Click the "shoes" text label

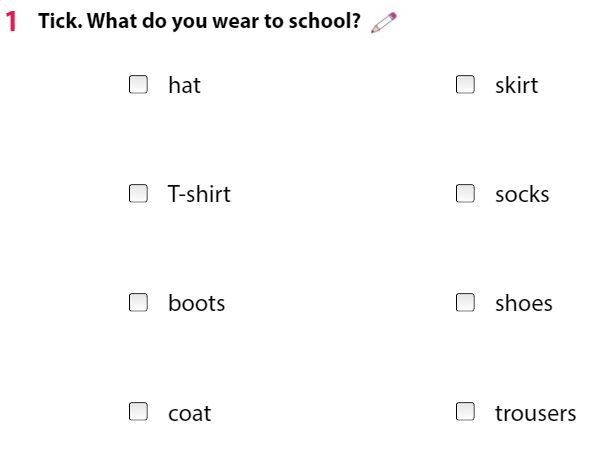523,303
